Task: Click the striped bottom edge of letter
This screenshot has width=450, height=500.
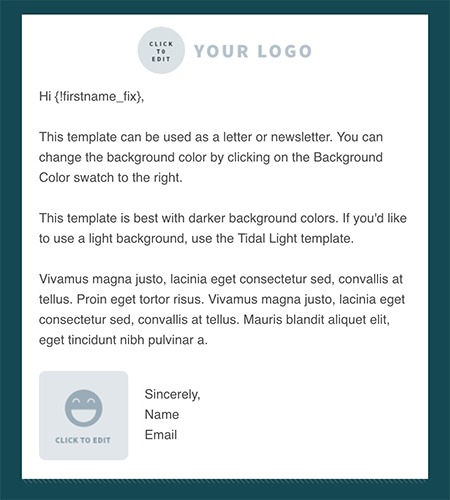Action: click(225, 481)
